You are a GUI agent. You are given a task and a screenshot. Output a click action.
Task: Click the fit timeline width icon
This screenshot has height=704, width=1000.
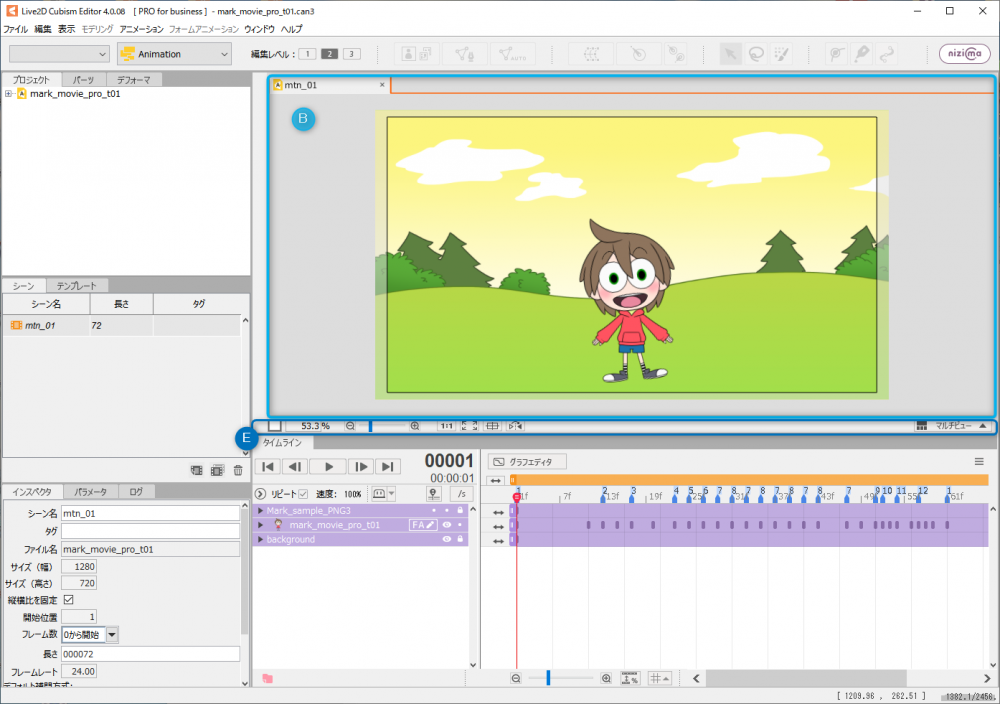[x=630, y=678]
